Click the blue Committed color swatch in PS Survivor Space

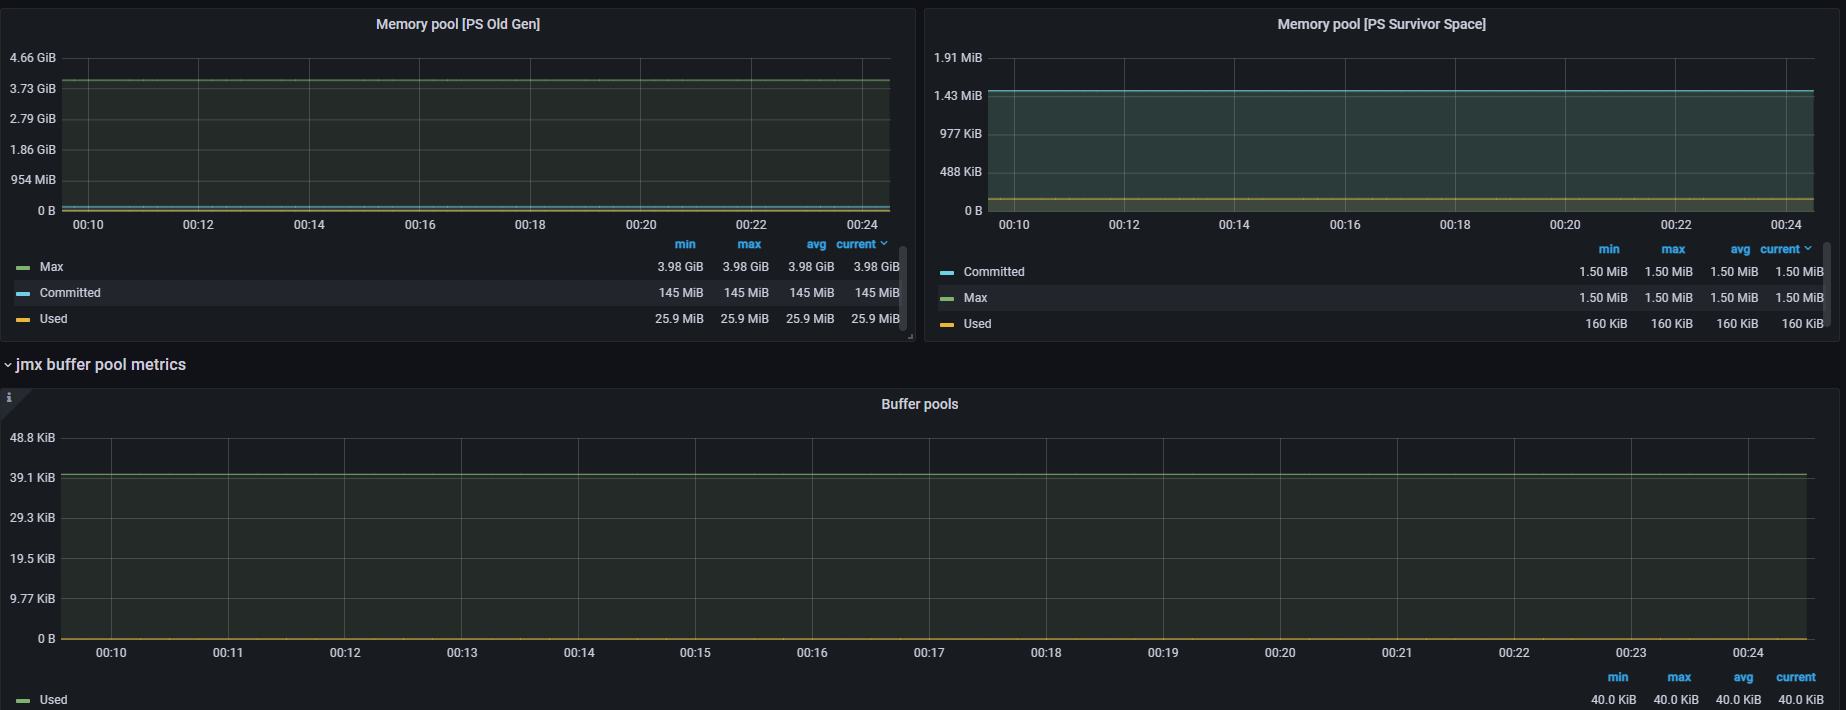tap(947, 273)
